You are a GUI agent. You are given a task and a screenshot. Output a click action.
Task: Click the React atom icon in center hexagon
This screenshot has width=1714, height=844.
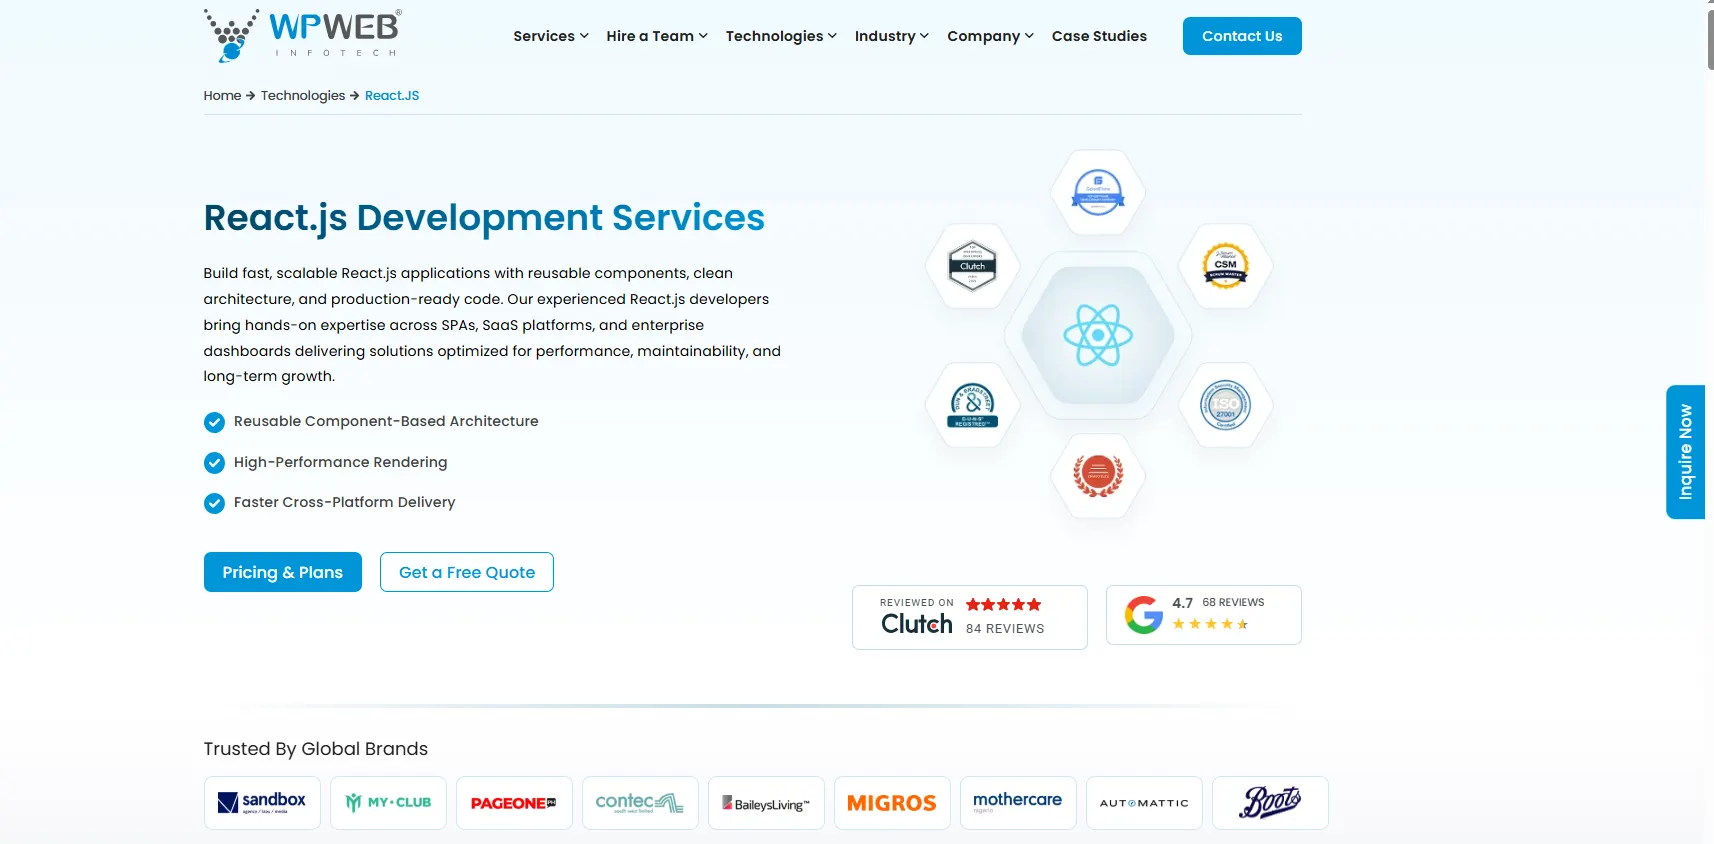(x=1098, y=335)
